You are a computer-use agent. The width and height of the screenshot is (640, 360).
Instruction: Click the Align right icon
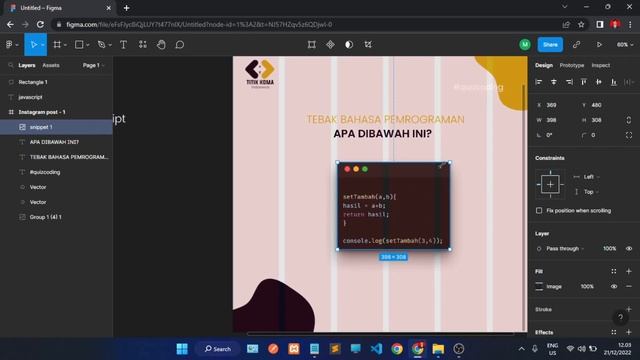click(569, 82)
